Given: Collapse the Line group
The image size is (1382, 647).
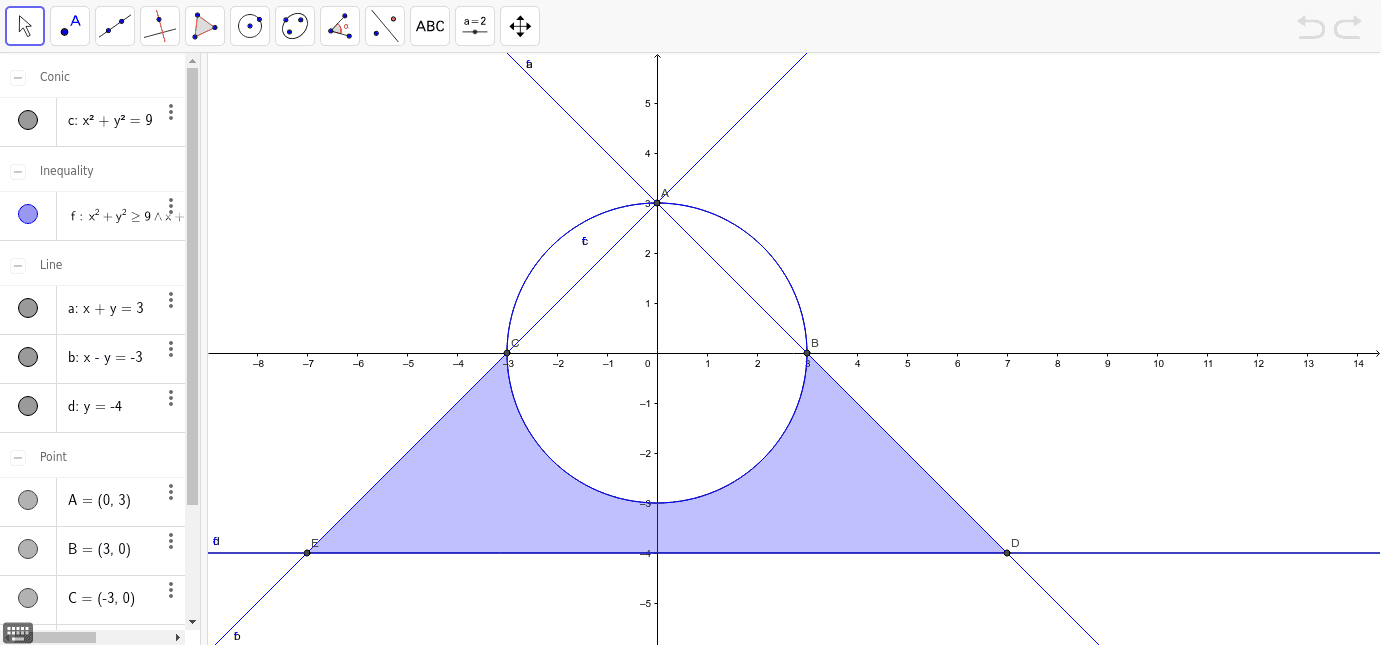Looking at the screenshot, I should pyautogui.click(x=18, y=265).
